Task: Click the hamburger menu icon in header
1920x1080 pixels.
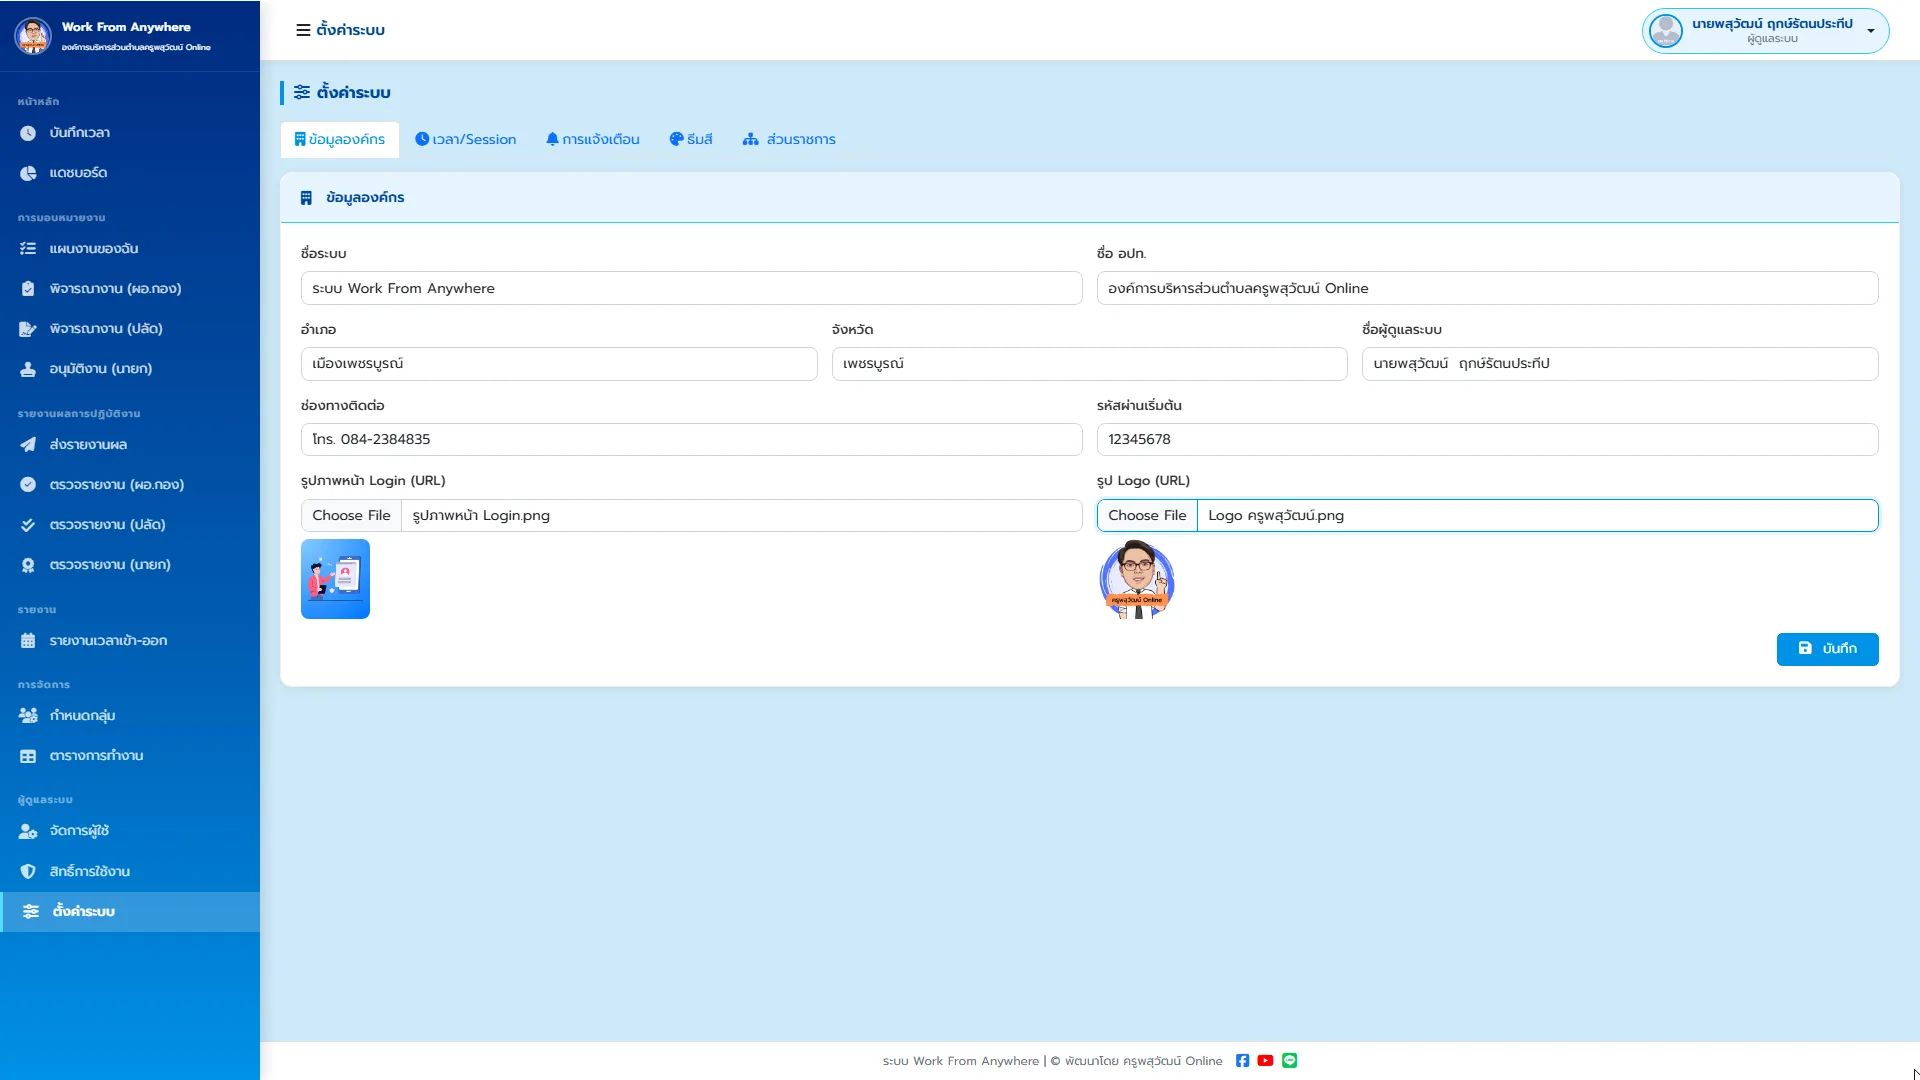Action: [303, 30]
